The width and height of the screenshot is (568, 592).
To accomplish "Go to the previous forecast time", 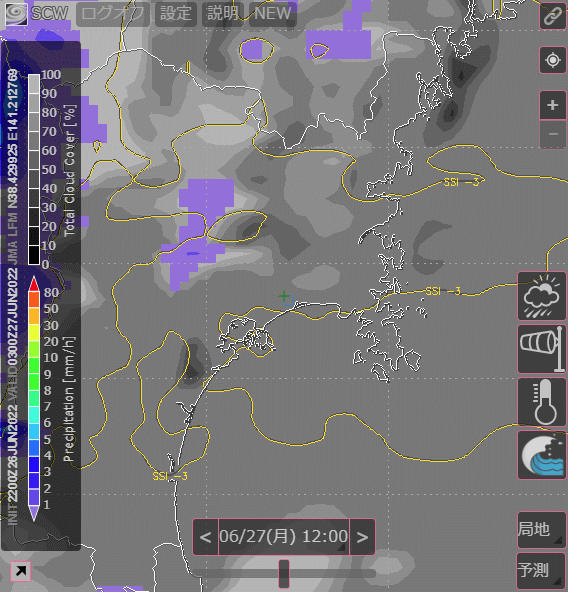I will (205, 537).
